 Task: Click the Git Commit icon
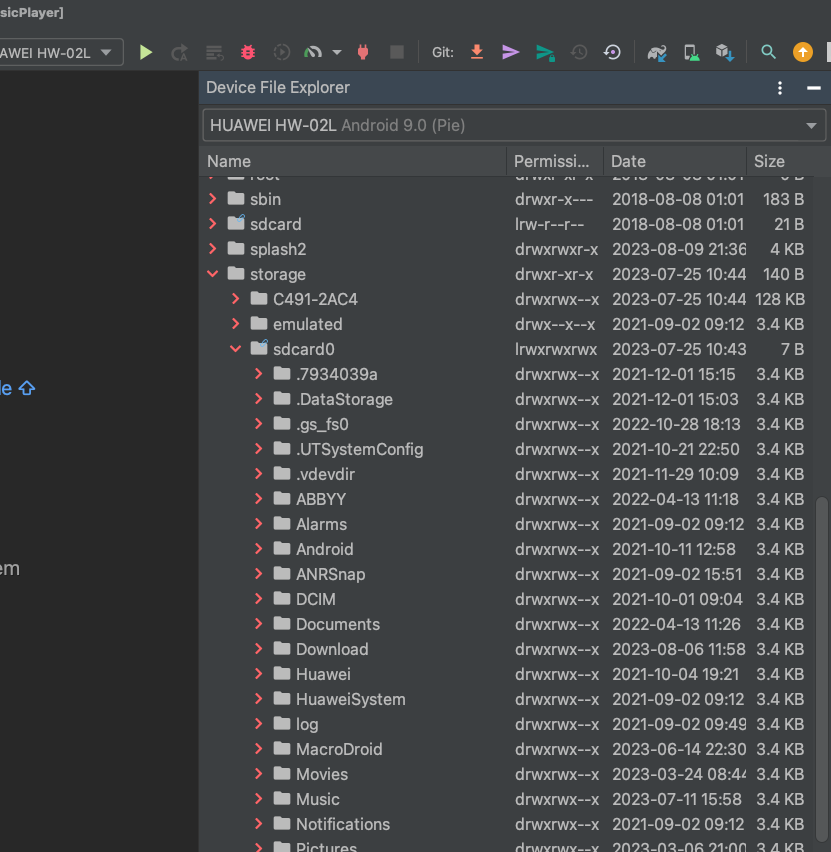[x=511, y=52]
